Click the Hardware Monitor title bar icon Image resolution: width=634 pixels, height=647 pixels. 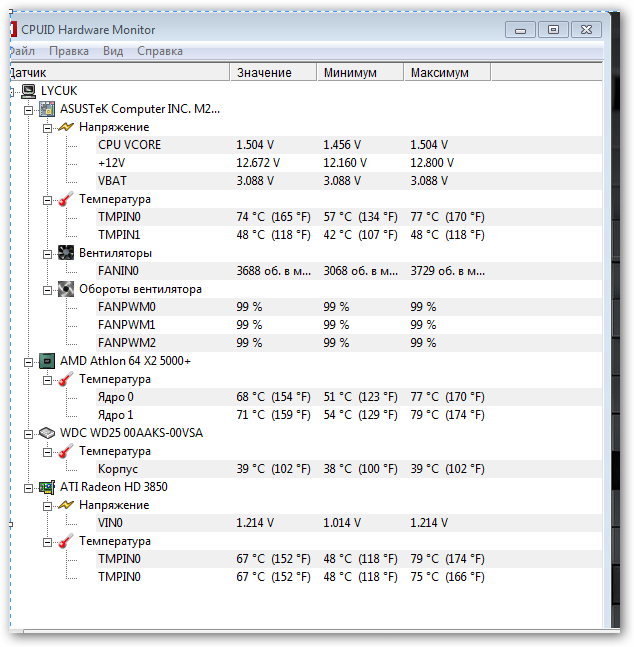[13, 30]
